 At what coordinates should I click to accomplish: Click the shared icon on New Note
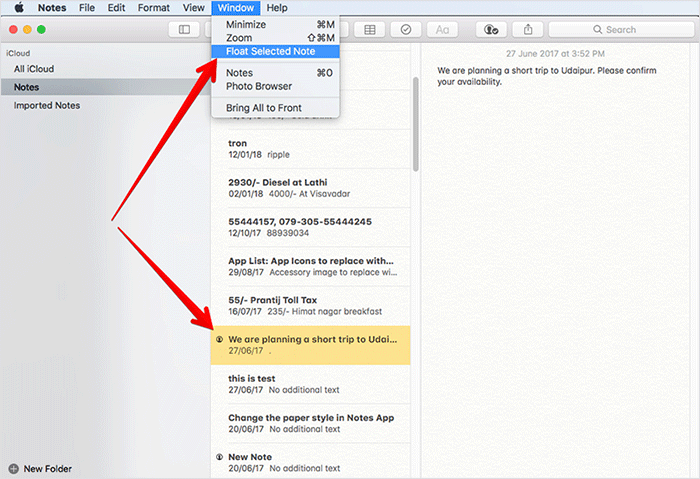tap(219, 457)
